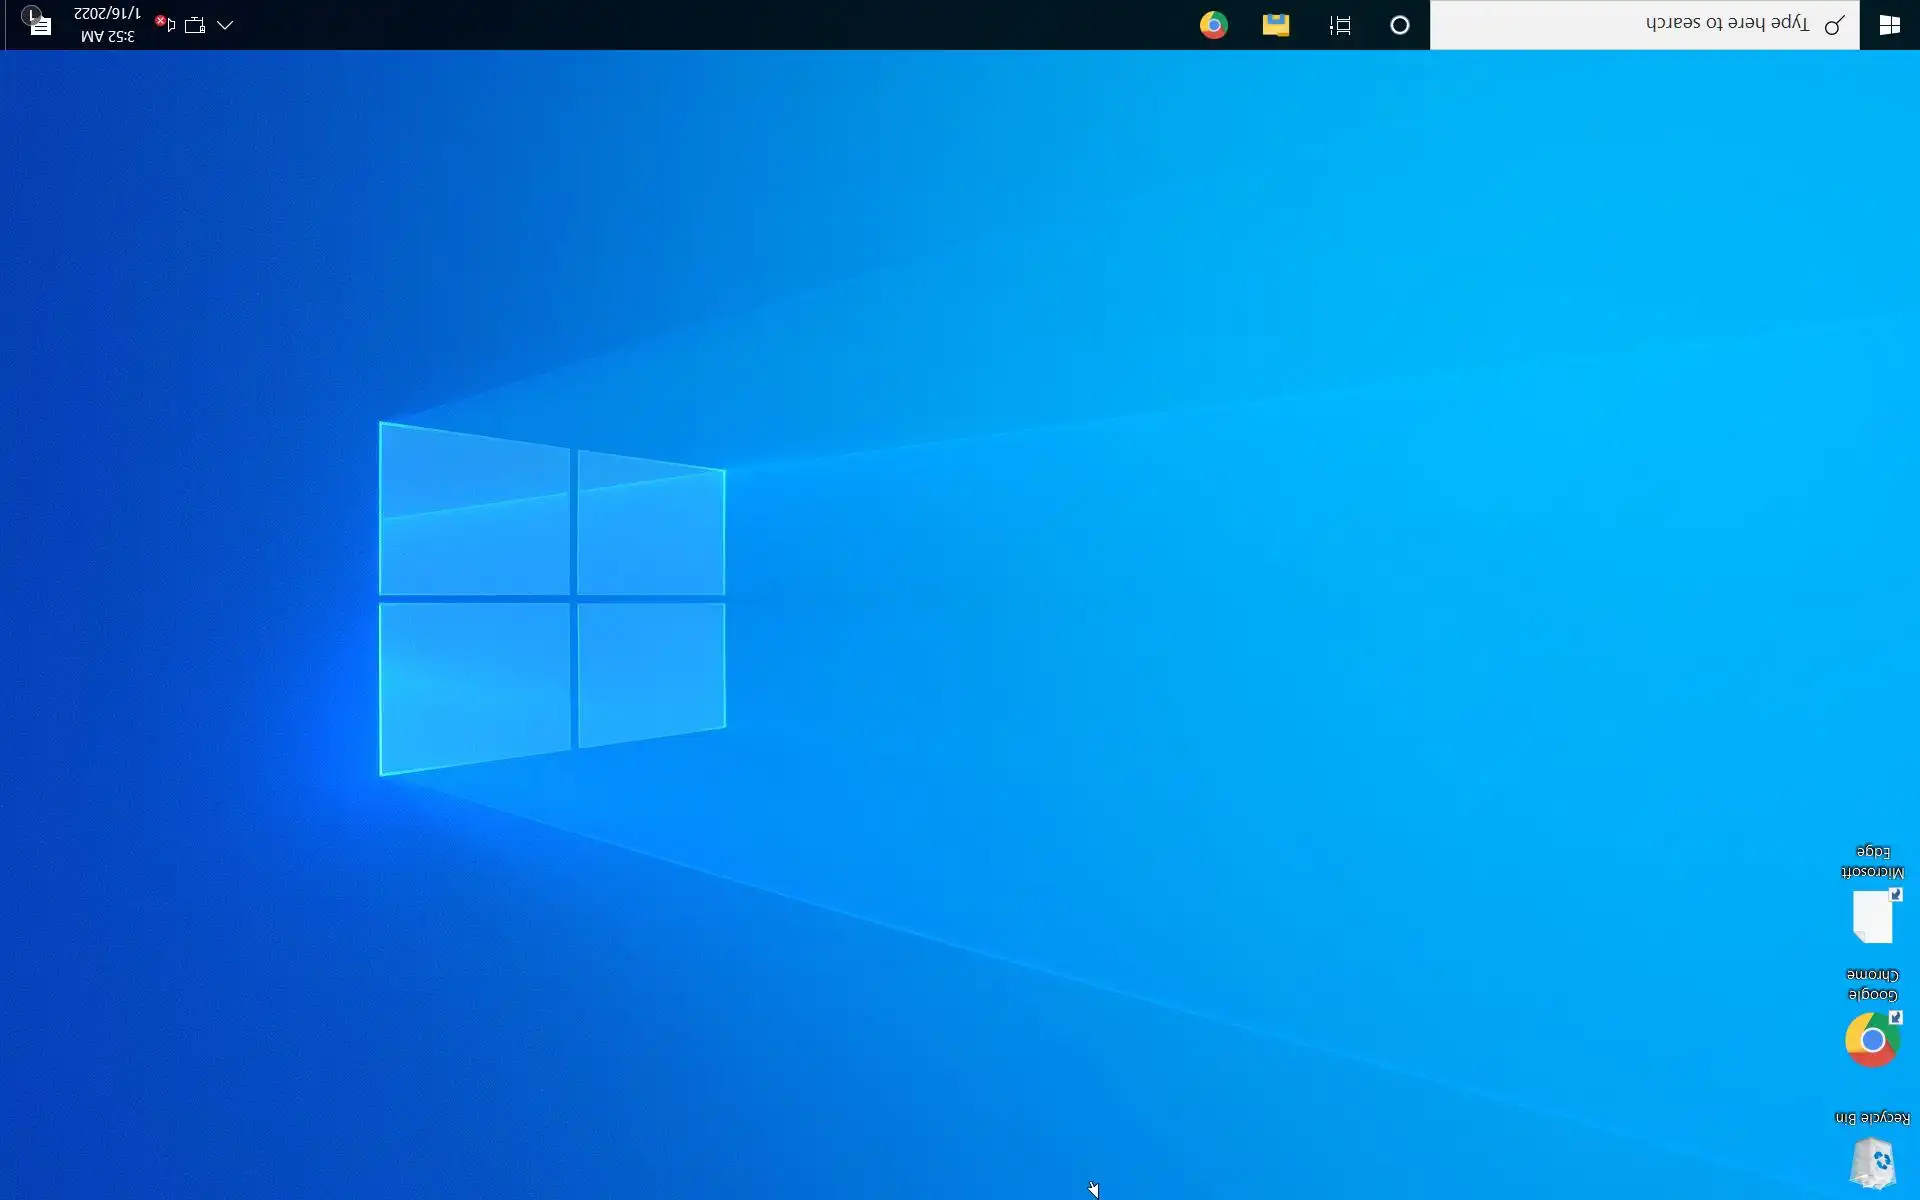Select the Microsoft Edge desktop shortcut icon
The height and width of the screenshot is (1200, 1920).
point(1872,916)
